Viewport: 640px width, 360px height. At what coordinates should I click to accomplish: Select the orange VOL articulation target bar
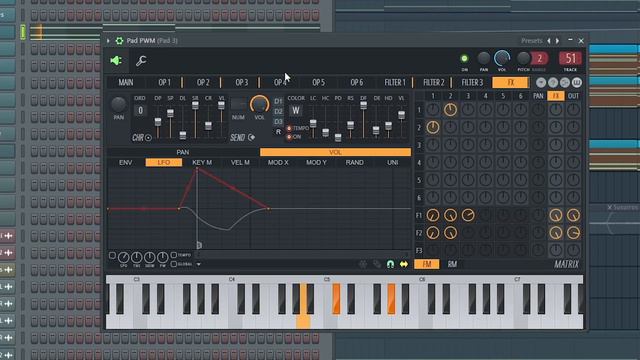336,152
